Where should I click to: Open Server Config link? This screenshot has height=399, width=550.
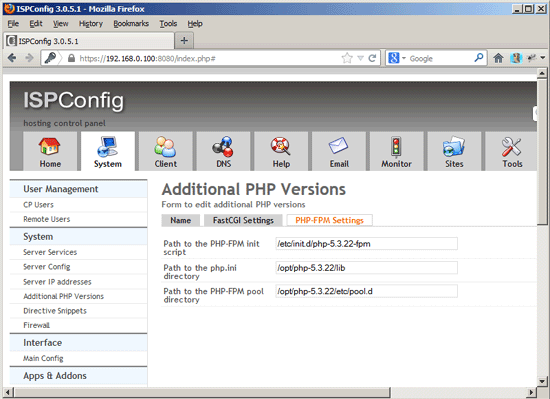(47, 267)
